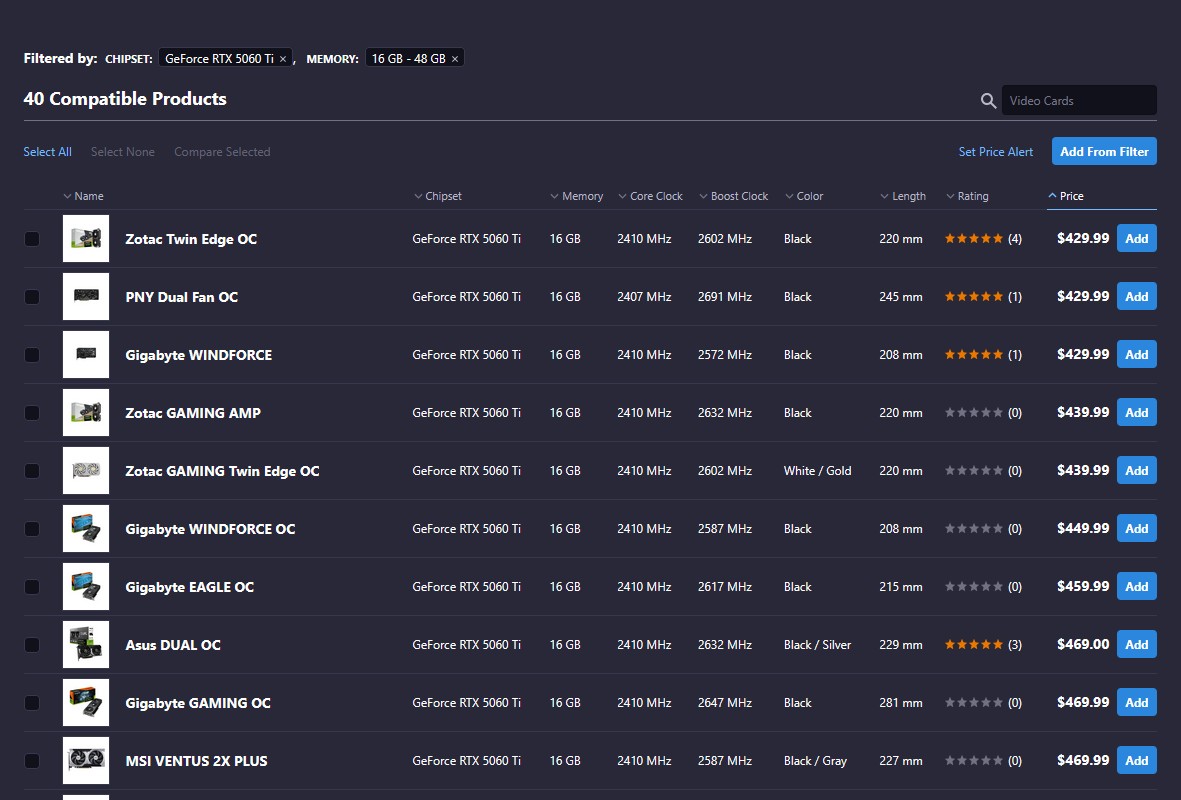Add PNY Dual Fan OC to build

(x=1137, y=297)
